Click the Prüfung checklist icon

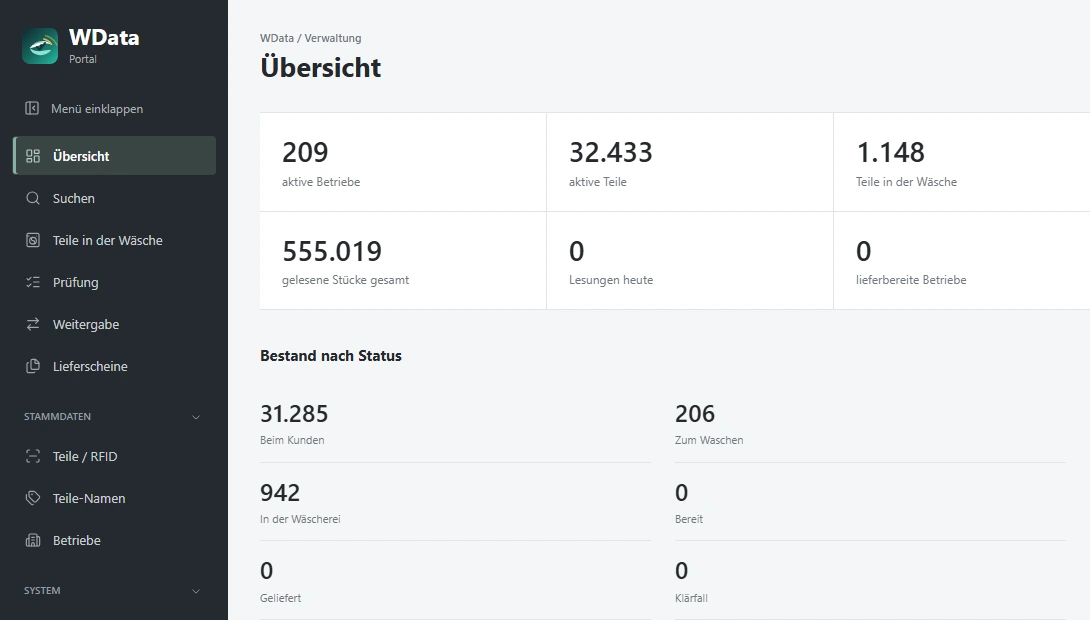click(33, 282)
